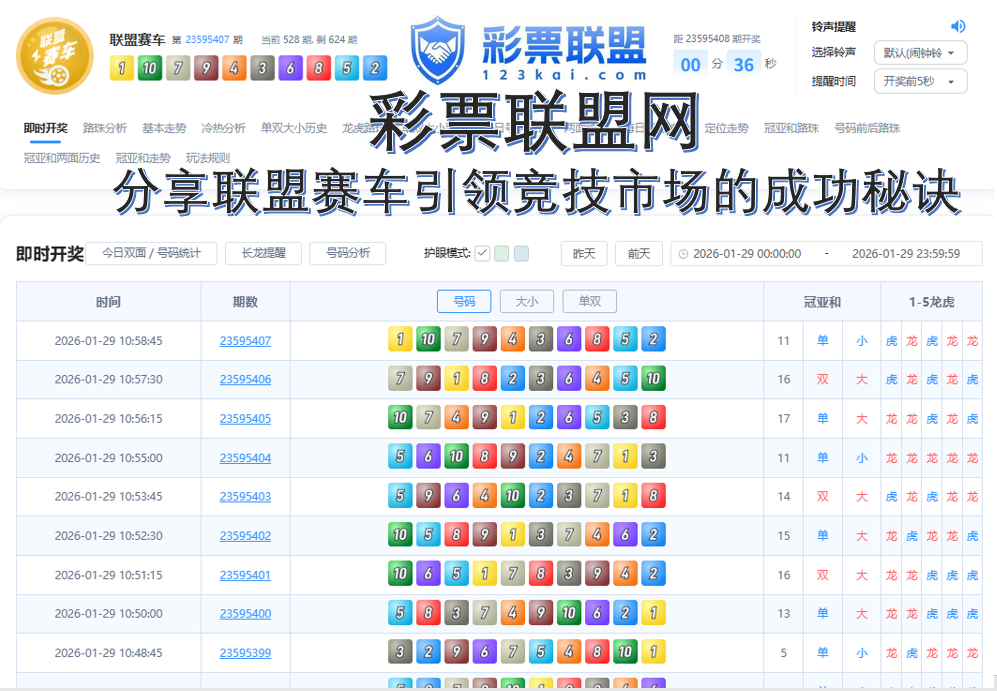Click first ball in row 23595406
The image size is (997, 691).
pyautogui.click(x=400, y=379)
